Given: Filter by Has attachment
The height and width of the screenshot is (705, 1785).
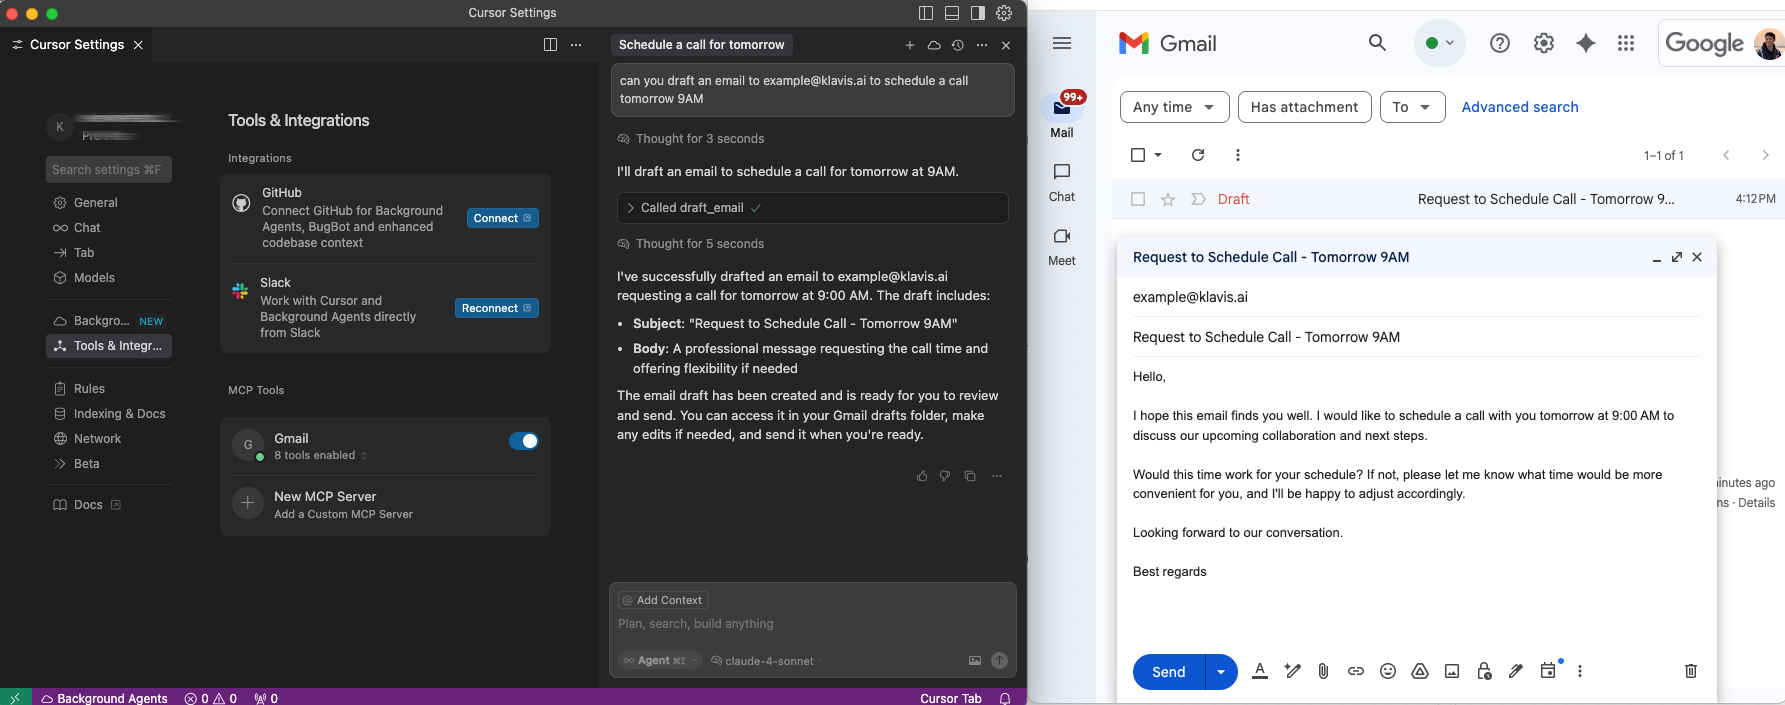Looking at the screenshot, I should click(x=1304, y=107).
